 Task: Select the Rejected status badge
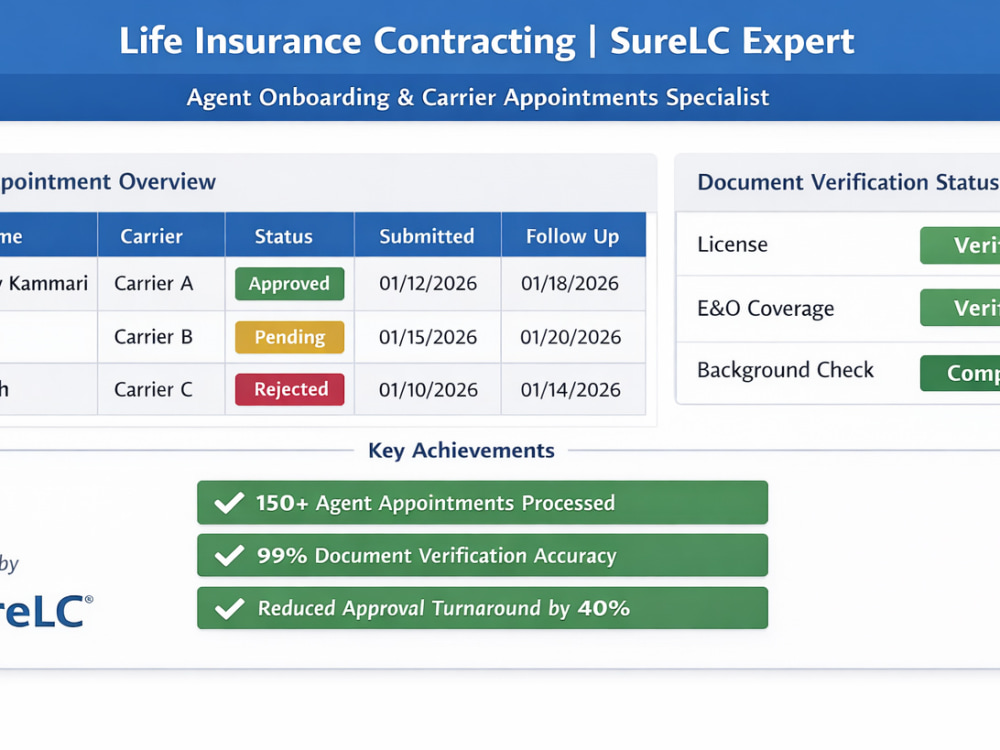pyautogui.click(x=290, y=389)
